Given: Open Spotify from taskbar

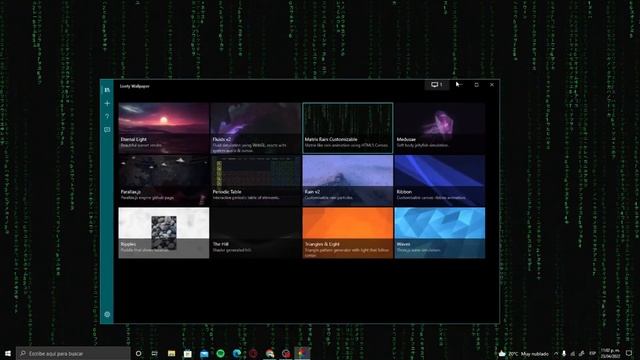Looking at the screenshot, I should (220, 353).
